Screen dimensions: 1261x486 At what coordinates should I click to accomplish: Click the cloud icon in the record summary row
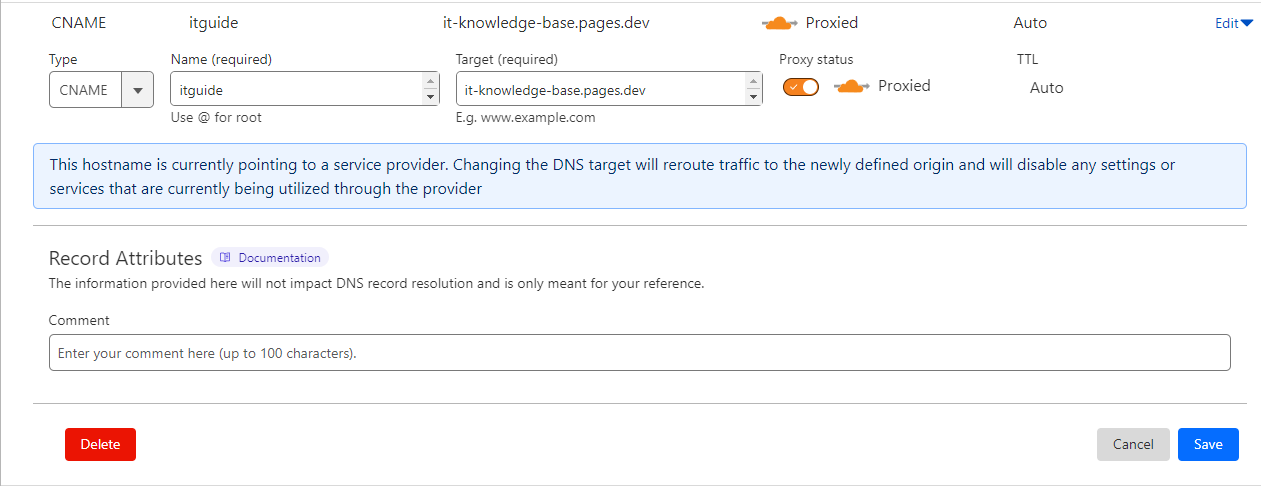(x=779, y=23)
